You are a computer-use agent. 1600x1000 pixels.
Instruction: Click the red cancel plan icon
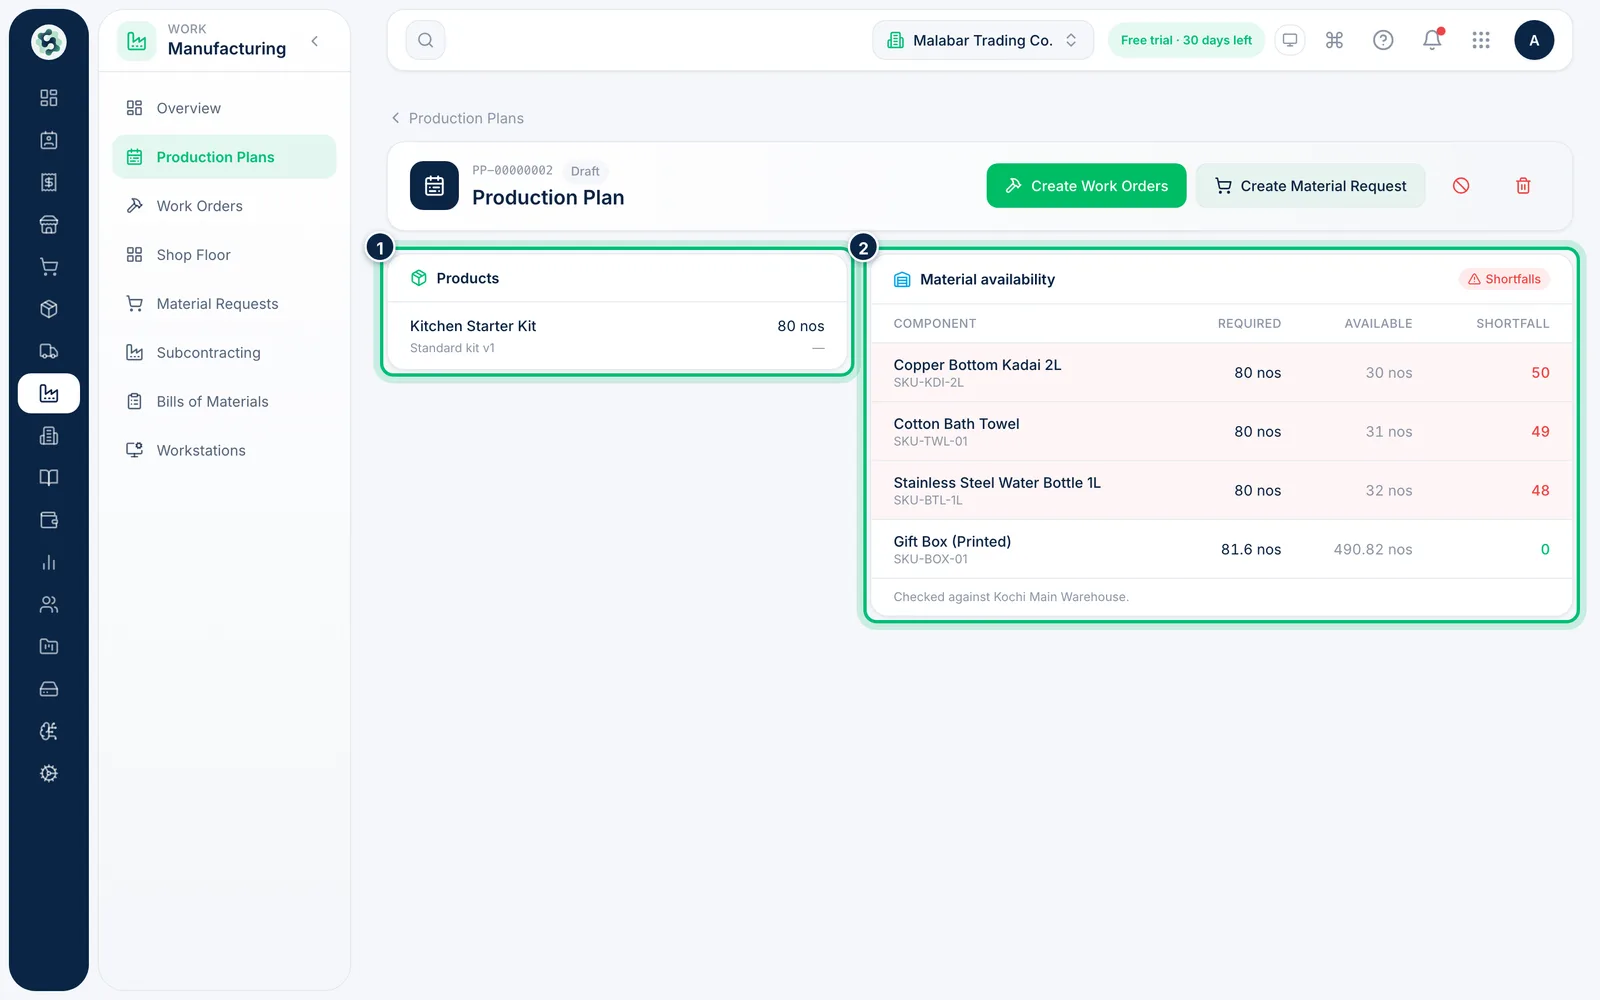[x=1461, y=186]
